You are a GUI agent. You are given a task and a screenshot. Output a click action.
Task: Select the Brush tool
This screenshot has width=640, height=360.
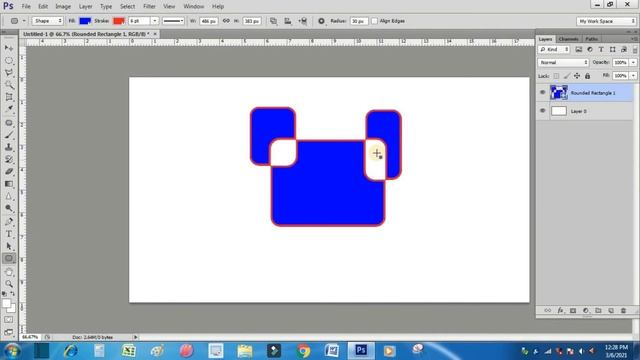(9, 135)
